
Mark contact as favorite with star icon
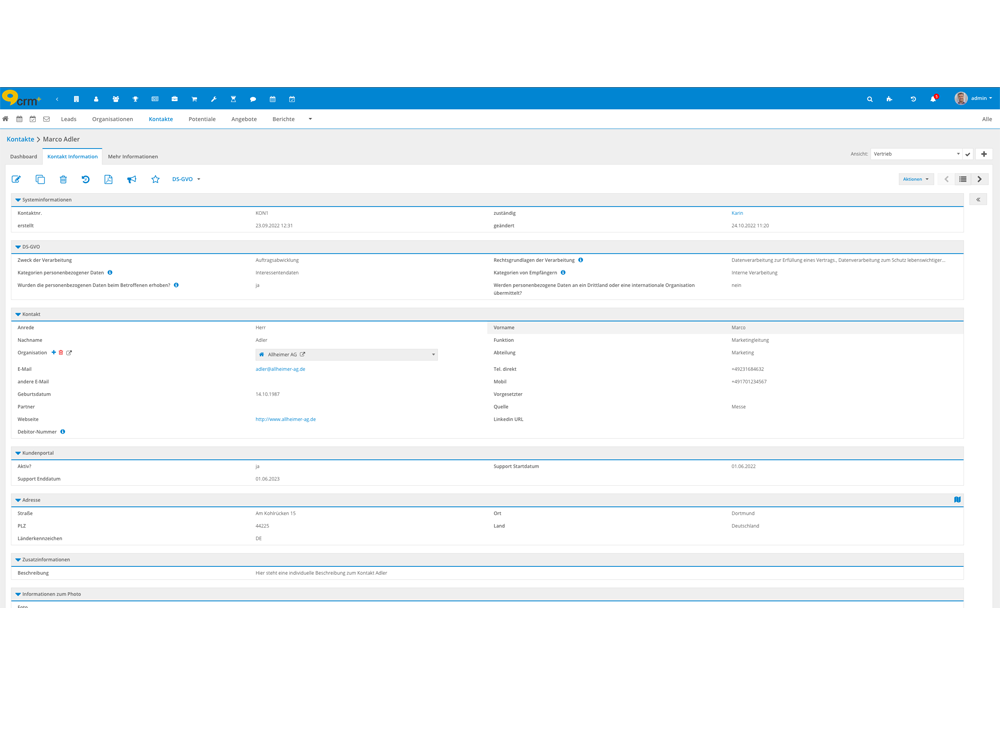click(155, 179)
